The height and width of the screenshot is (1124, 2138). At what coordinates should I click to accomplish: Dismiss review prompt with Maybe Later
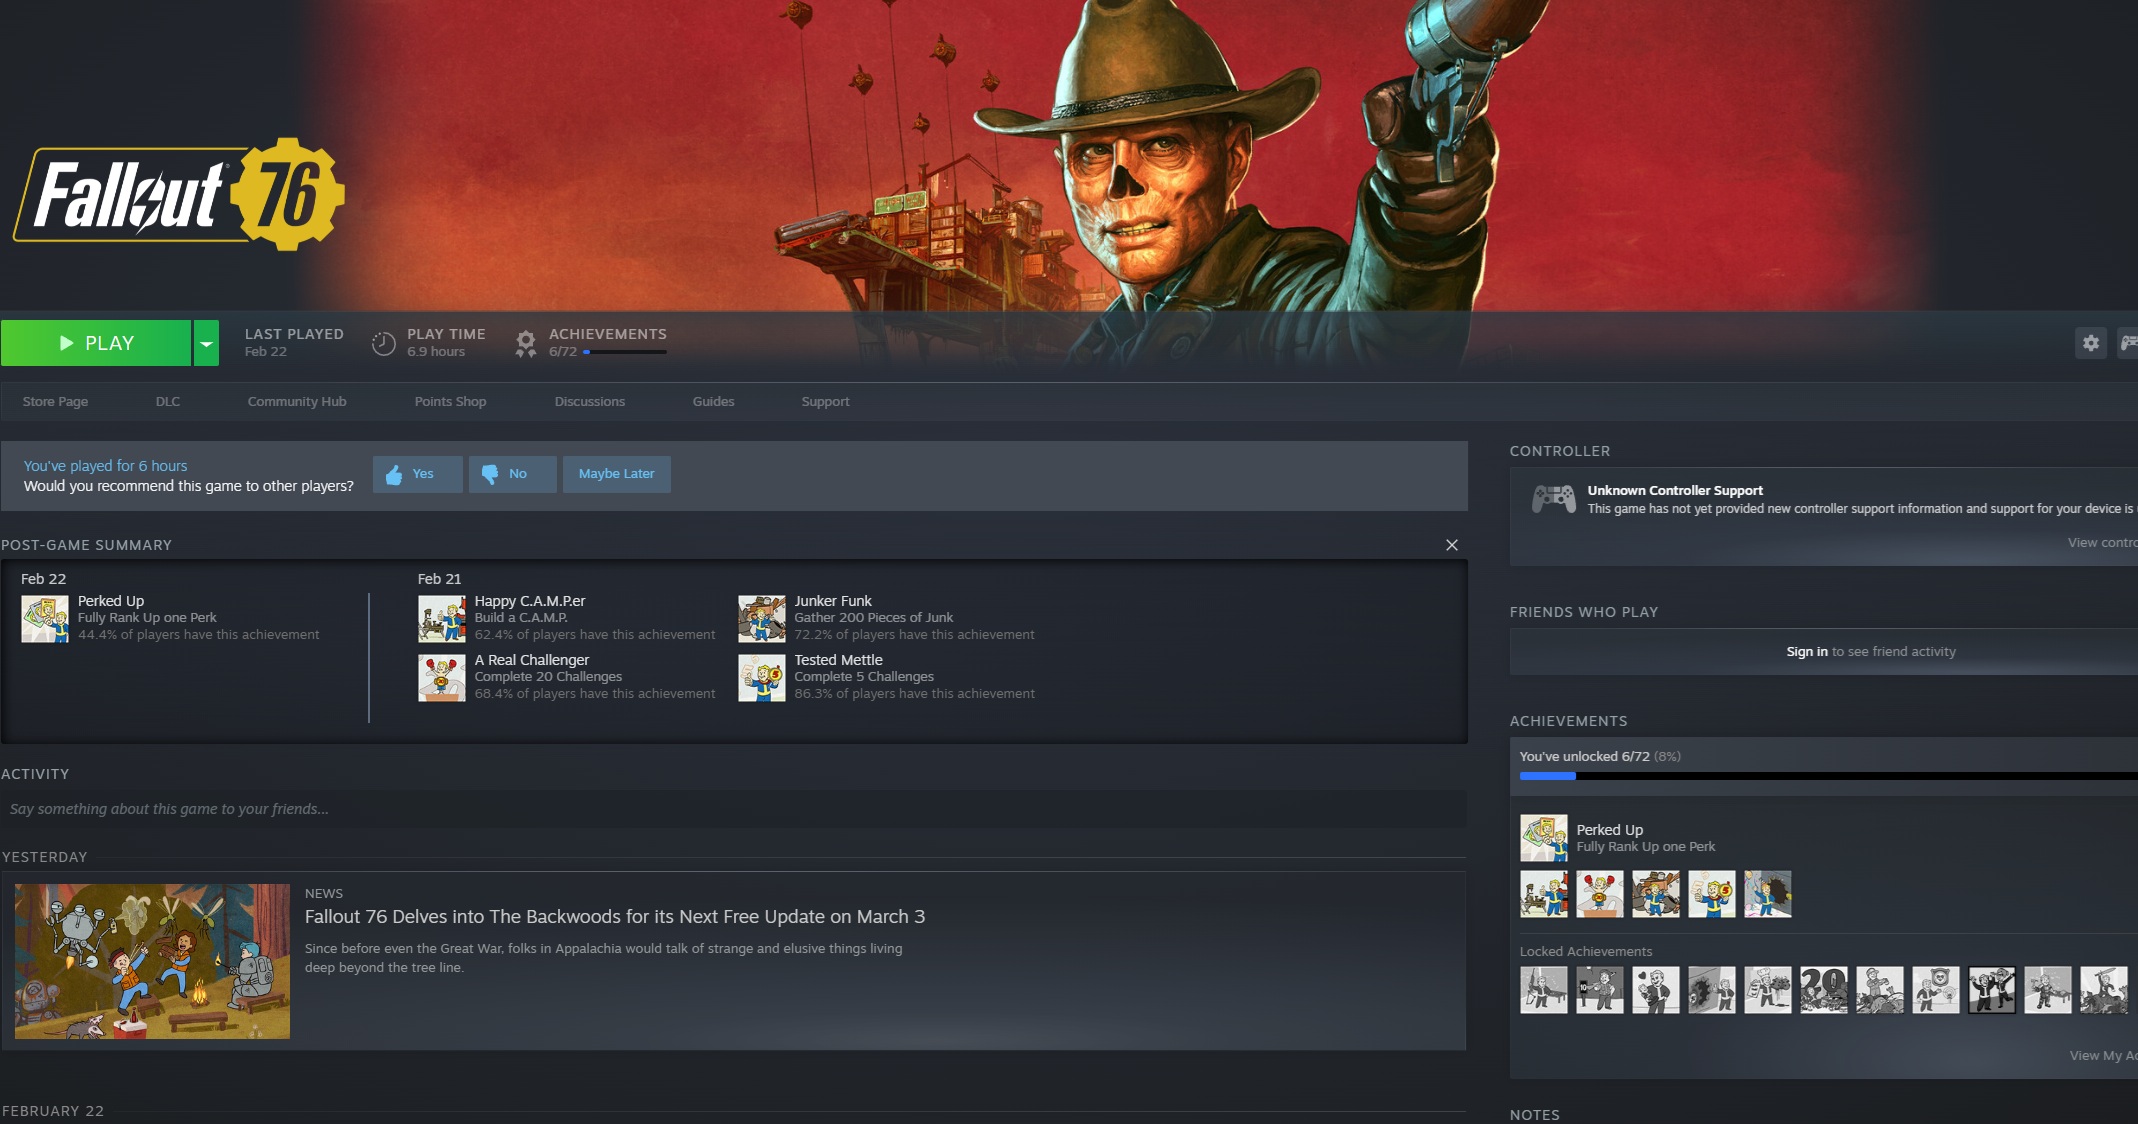click(x=616, y=474)
